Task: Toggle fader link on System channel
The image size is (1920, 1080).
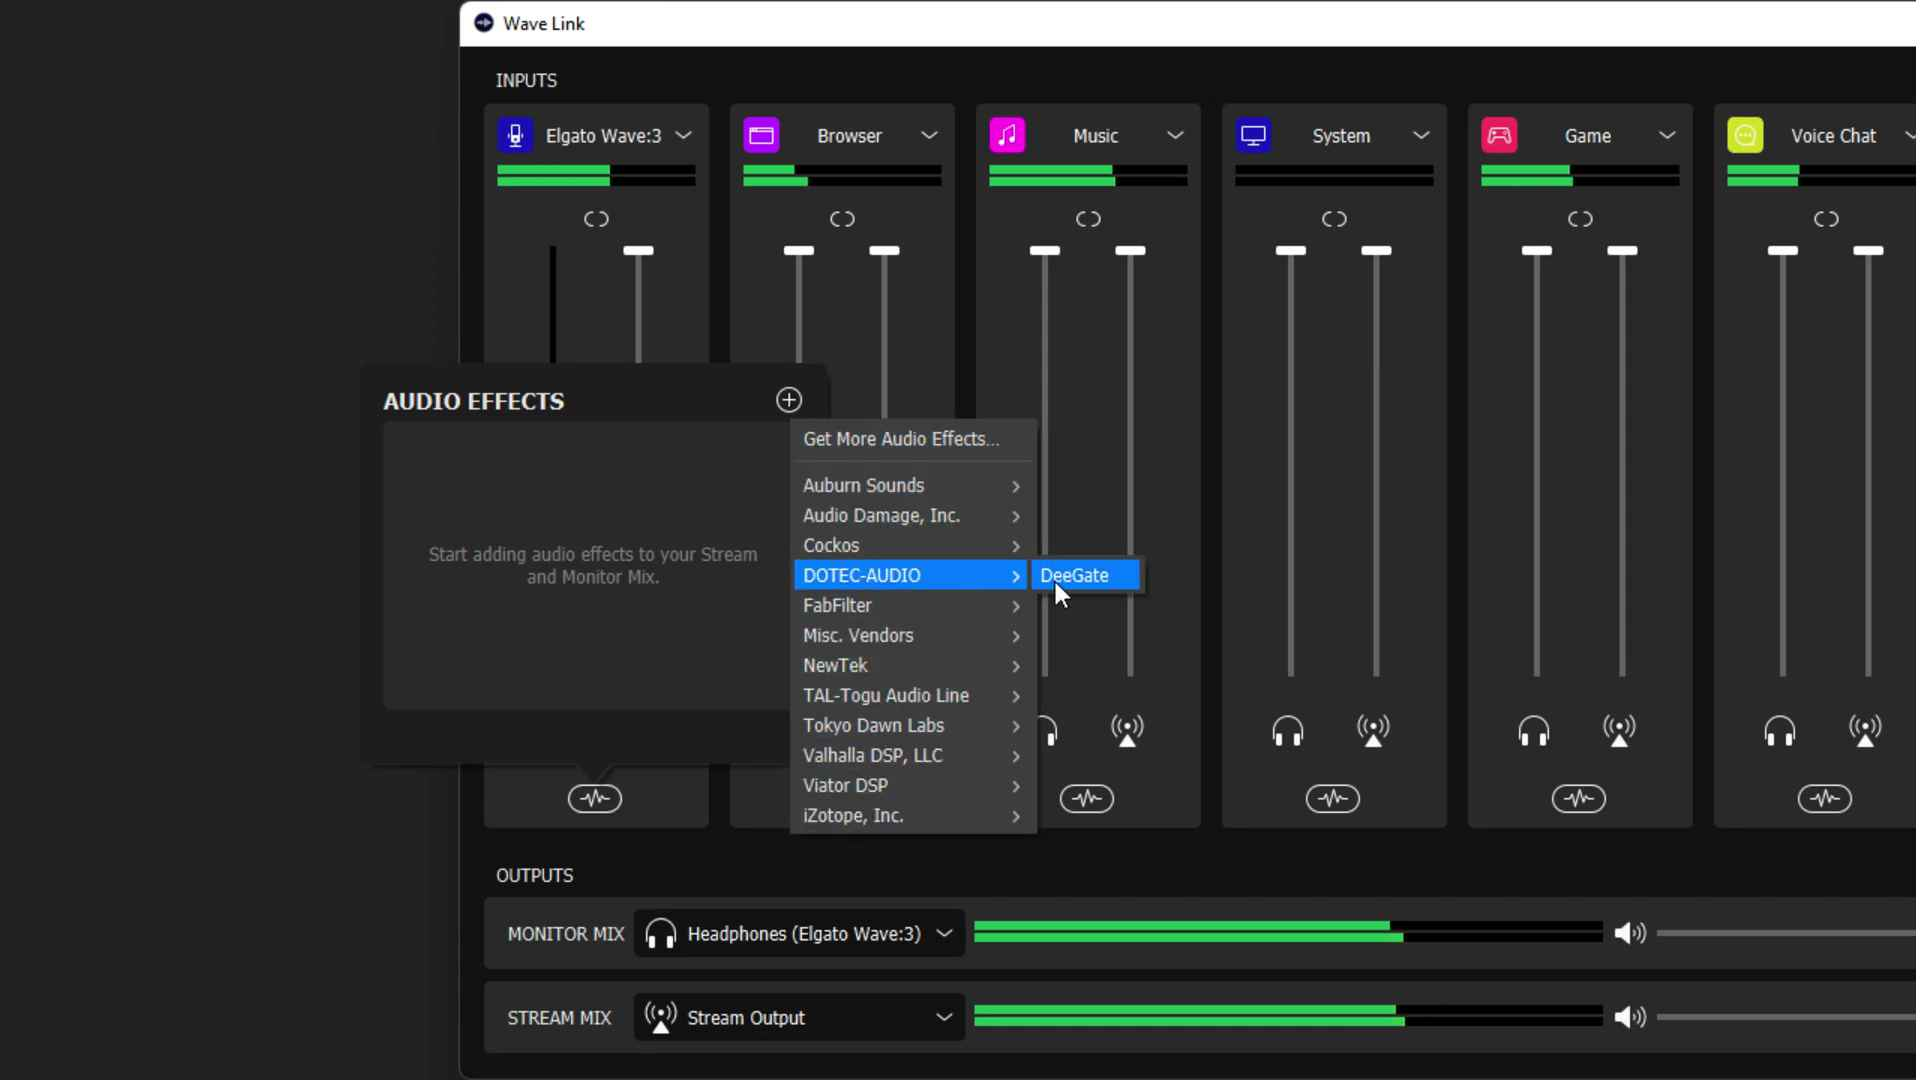Action: 1334,219
